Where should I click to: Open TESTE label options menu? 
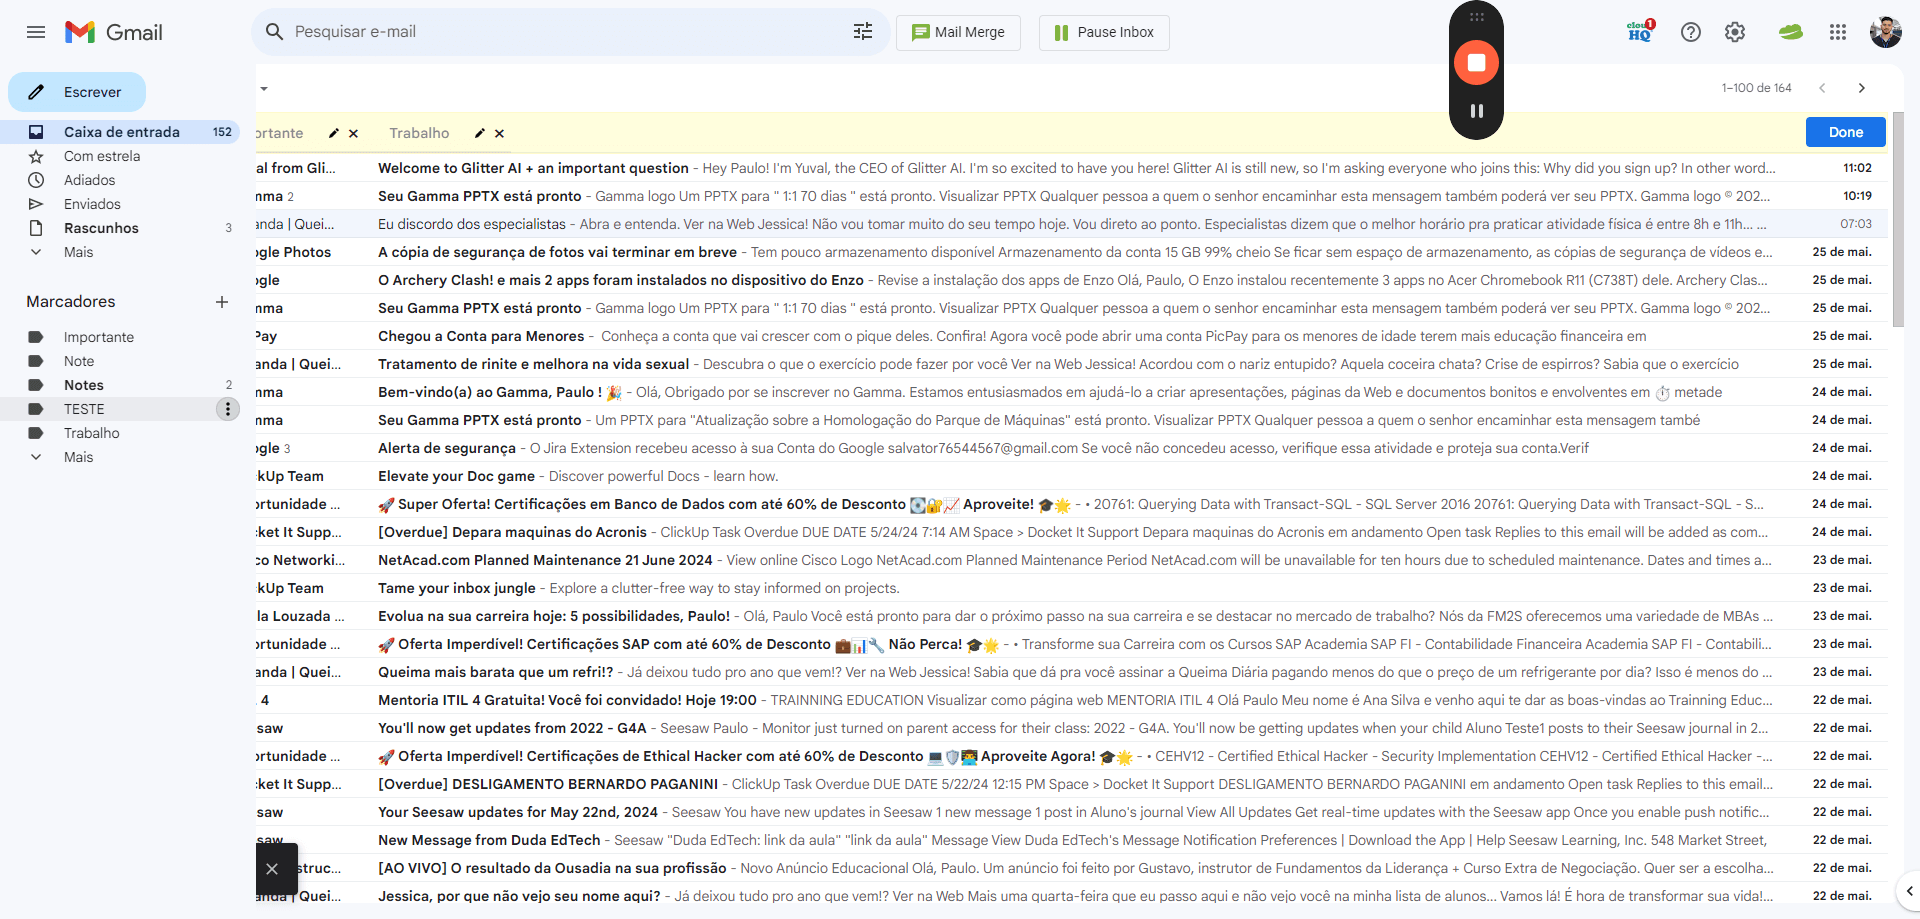coord(228,409)
